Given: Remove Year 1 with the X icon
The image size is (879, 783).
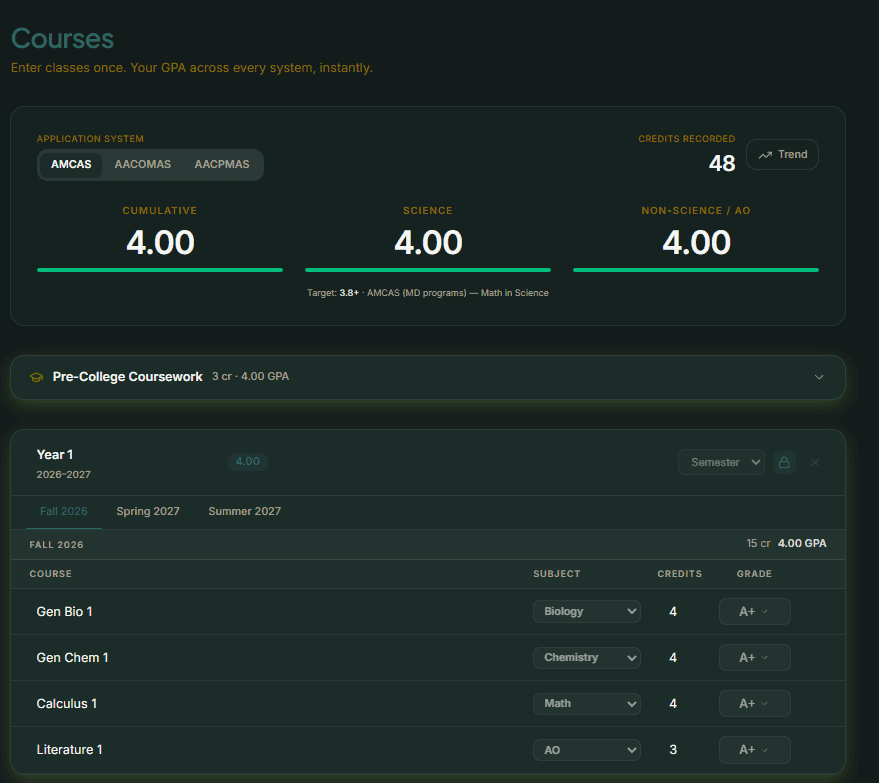Looking at the screenshot, I should [x=815, y=462].
